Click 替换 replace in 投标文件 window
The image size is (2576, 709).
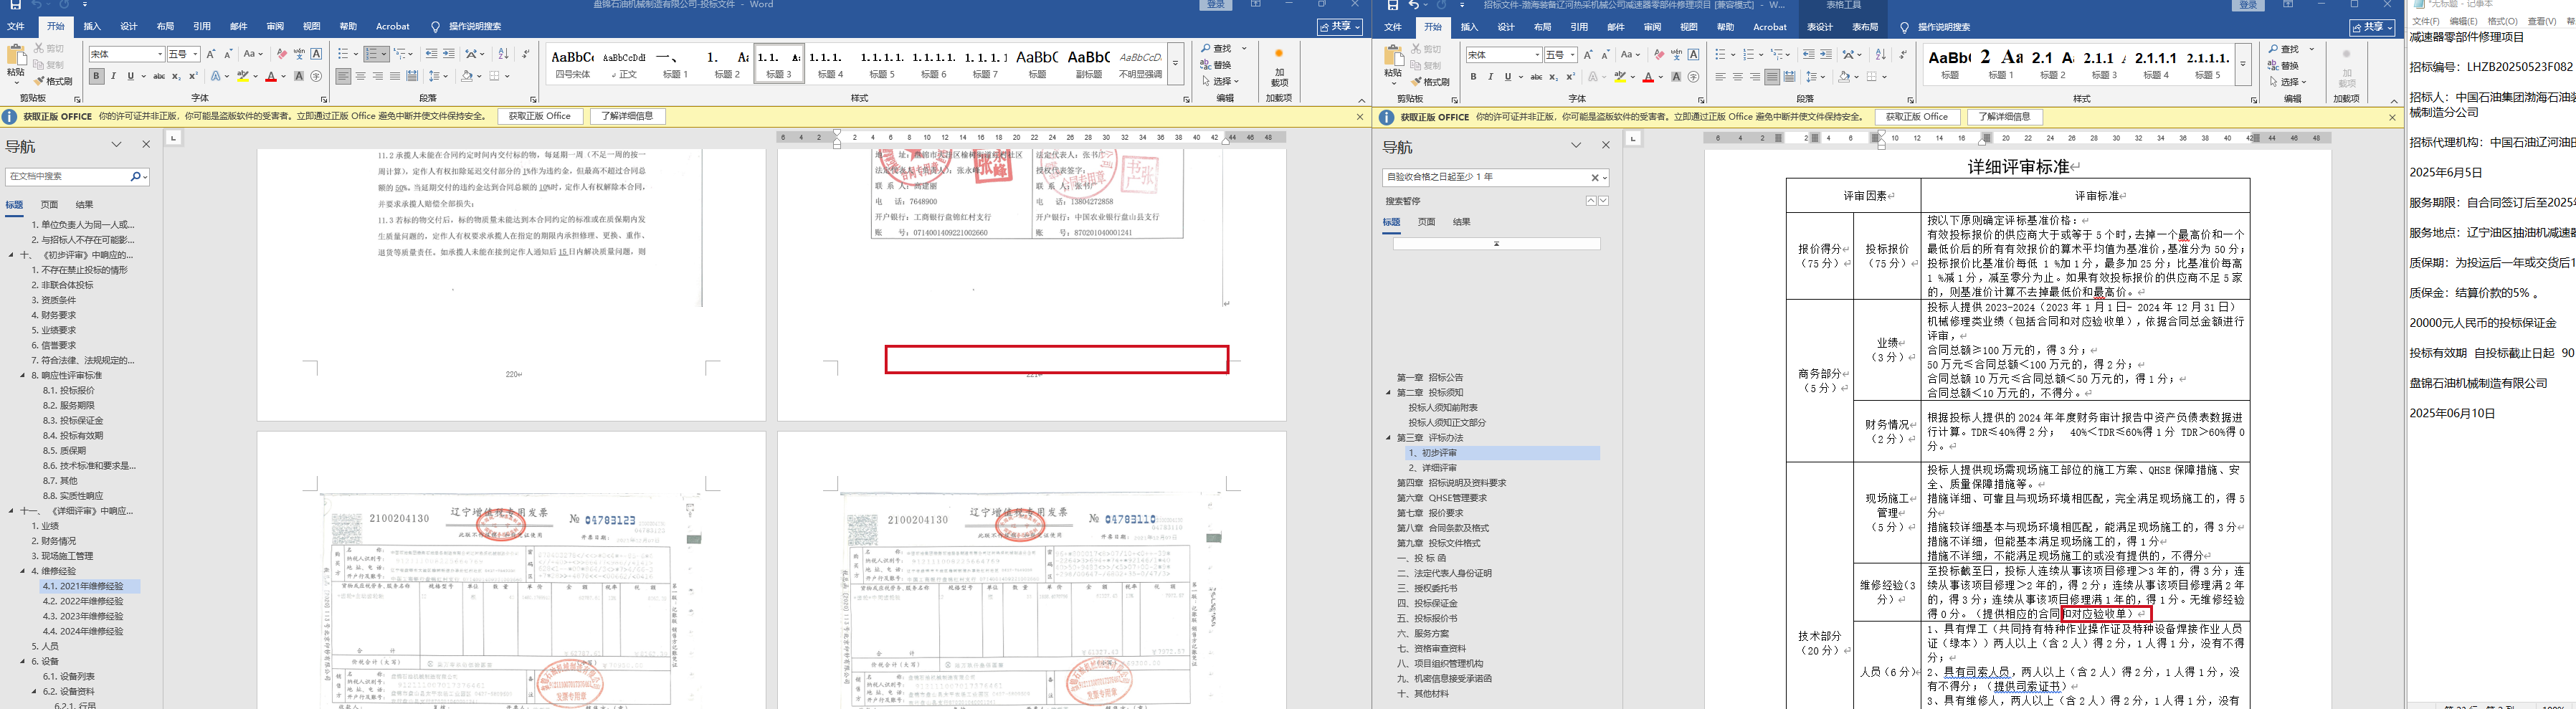pos(1216,65)
